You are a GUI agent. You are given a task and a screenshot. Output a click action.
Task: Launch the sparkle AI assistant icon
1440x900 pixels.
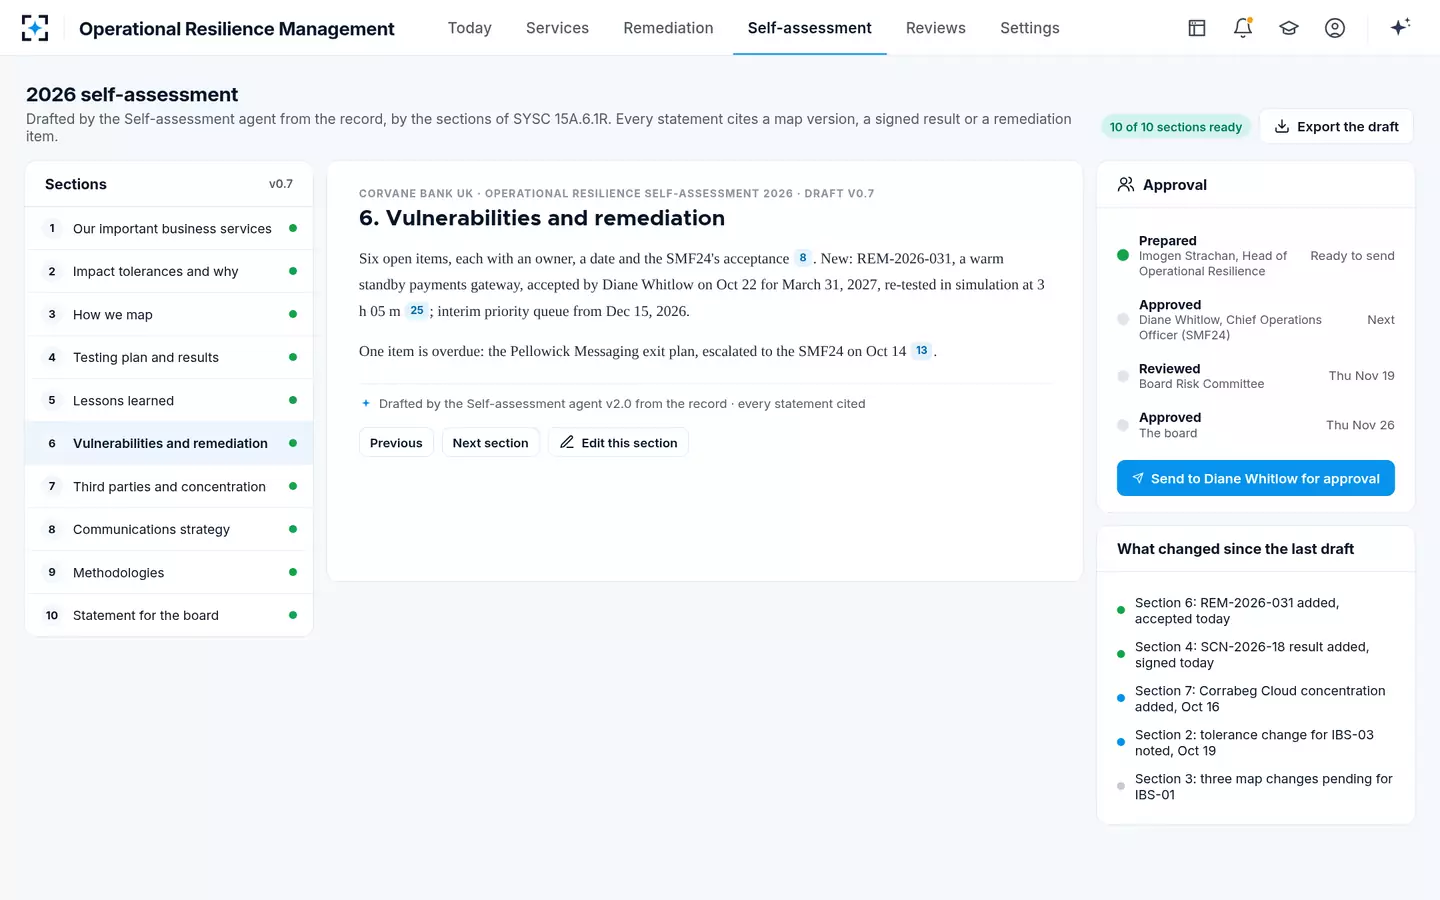[x=1400, y=27]
